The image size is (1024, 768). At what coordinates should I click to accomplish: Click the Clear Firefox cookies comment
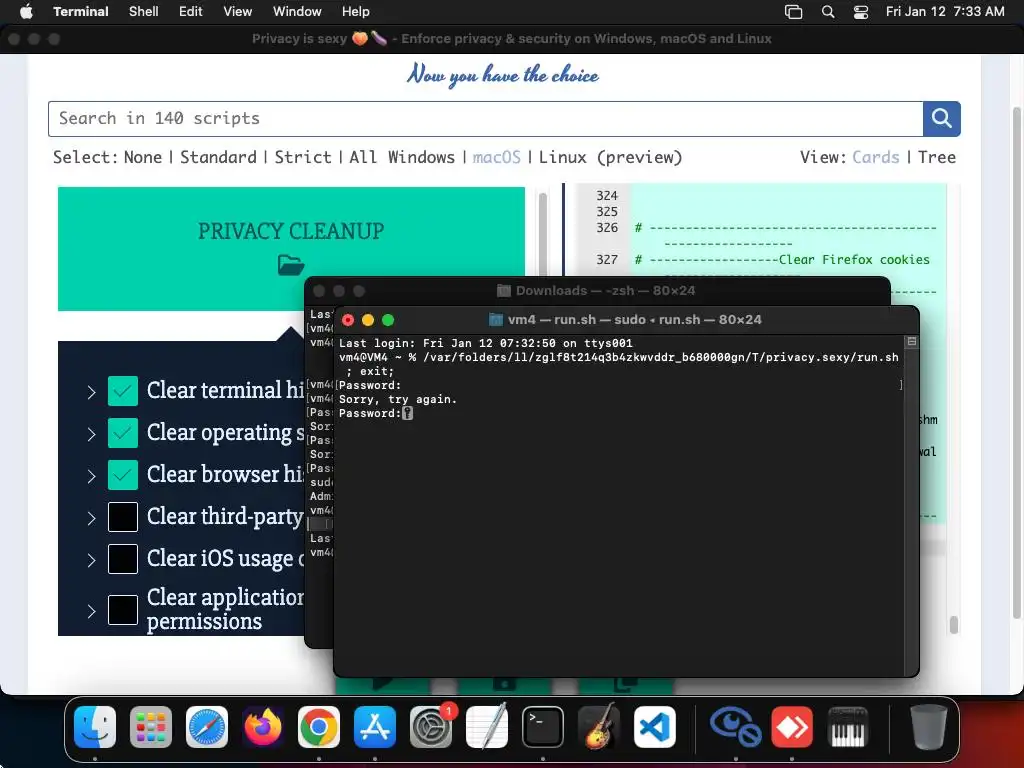[854, 259]
